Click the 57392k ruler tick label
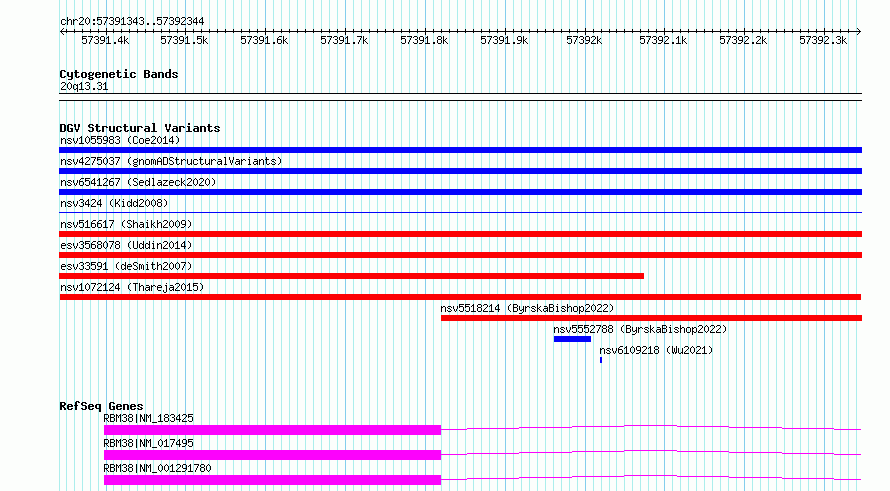Image resolution: width=890 pixels, height=491 pixels. [584, 40]
